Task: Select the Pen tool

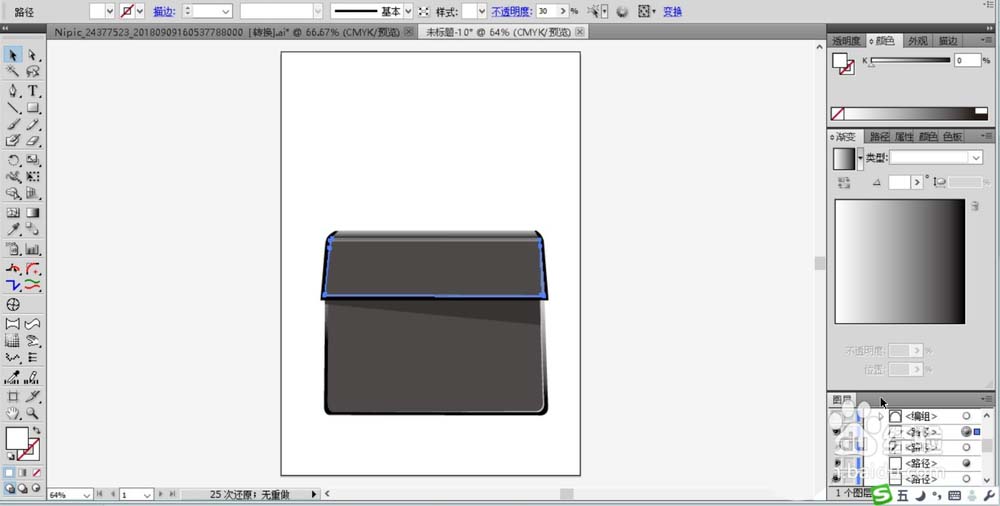Action: tap(12, 91)
